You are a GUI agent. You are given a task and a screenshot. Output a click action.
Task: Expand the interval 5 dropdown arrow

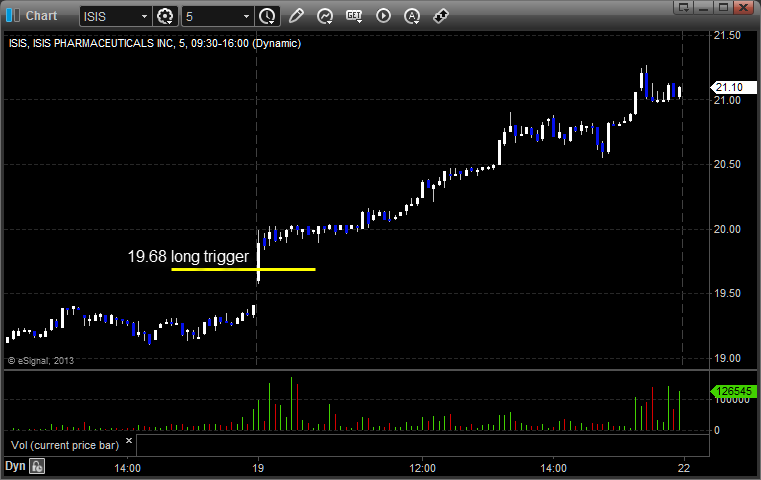(x=246, y=17)
